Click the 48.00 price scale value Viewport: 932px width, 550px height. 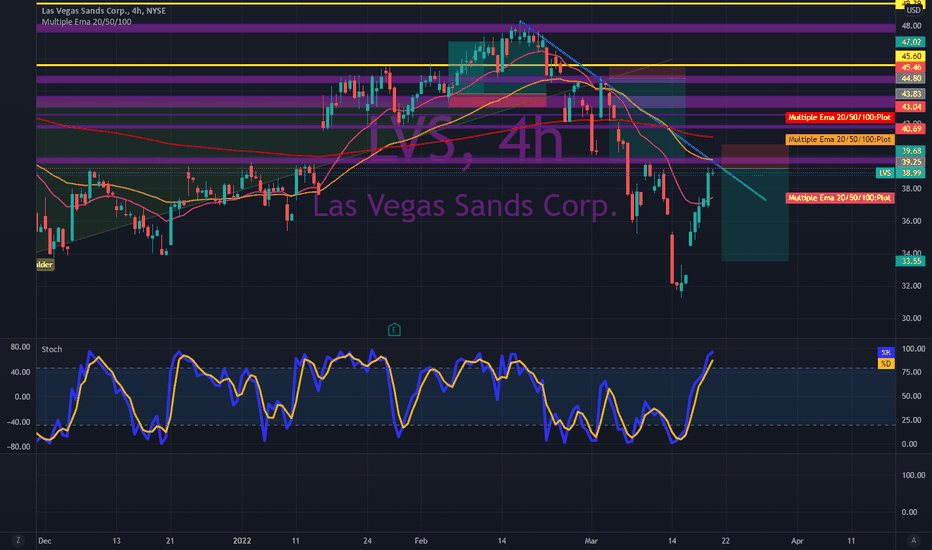tap(911, 26)
